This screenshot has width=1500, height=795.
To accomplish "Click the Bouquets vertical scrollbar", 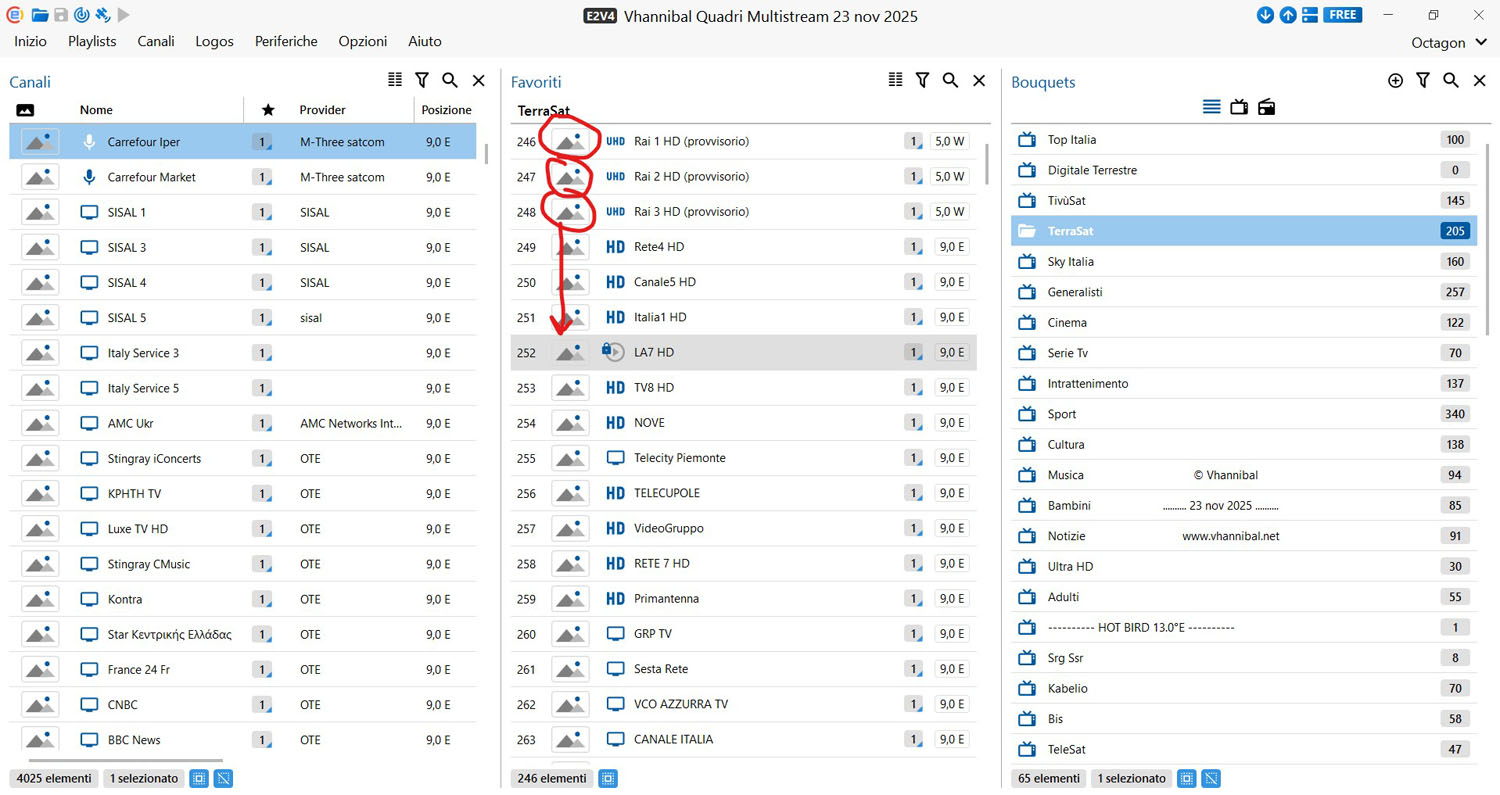I will [x=1488, y=238].
